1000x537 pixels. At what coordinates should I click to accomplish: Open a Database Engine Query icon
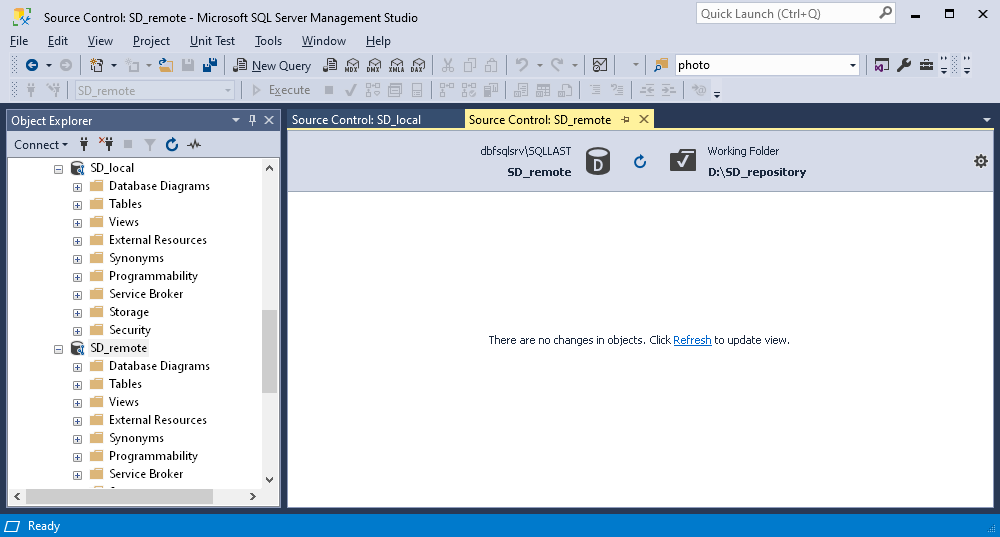pyautogui.click(x=330, y=65)
